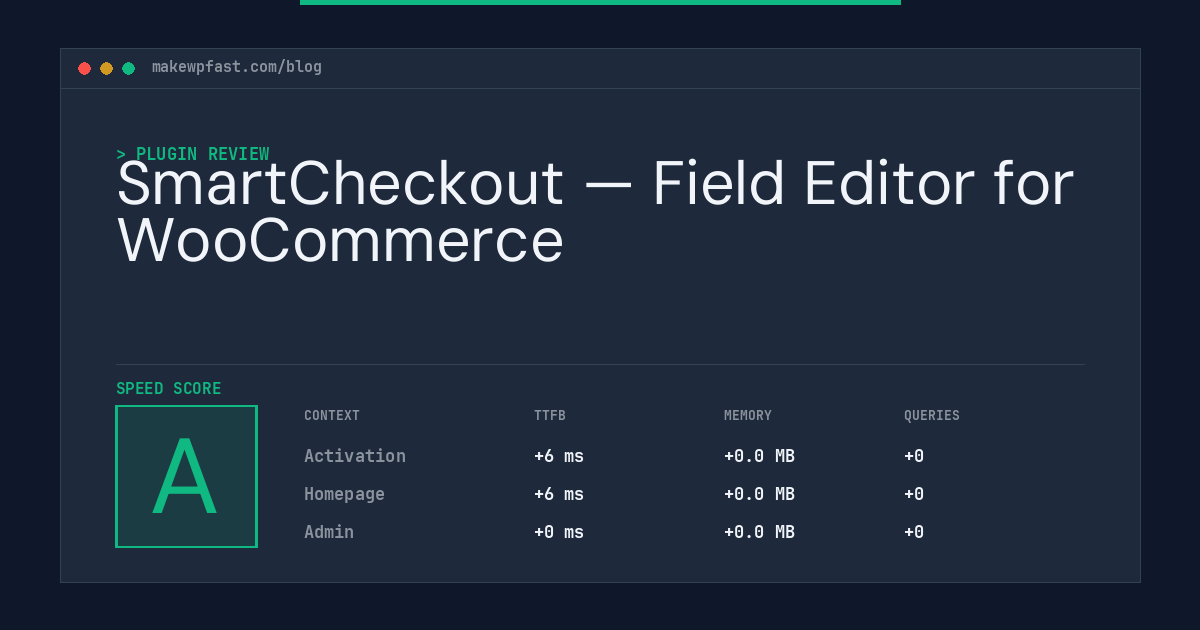This screenshot has width=1200, height=630.
Task: Click the grade A score box
Action: pyautogui.click(x=186, y=476)
